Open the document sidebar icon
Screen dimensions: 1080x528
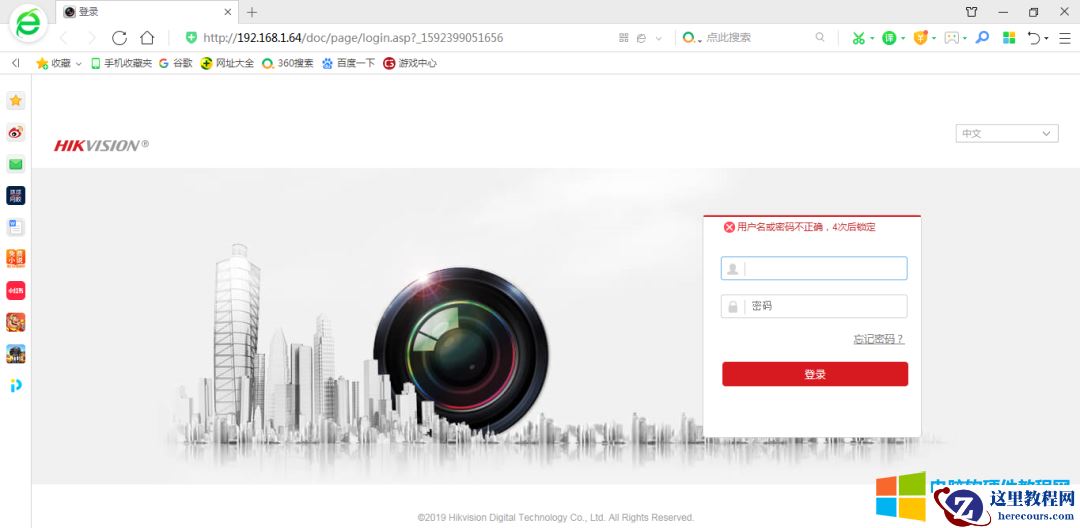coord(16,226)
